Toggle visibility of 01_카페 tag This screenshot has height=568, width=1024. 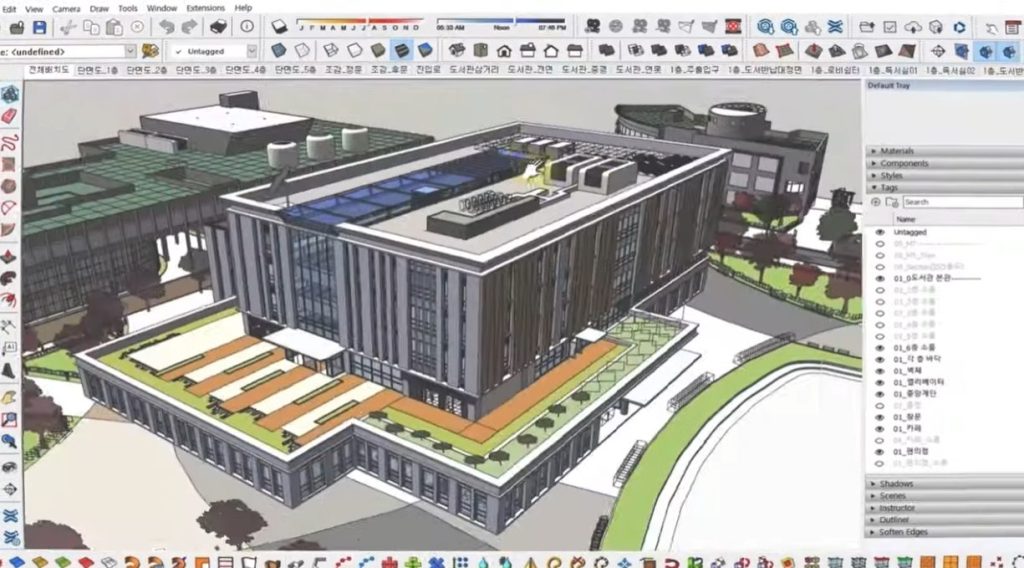tap(880, 428)
